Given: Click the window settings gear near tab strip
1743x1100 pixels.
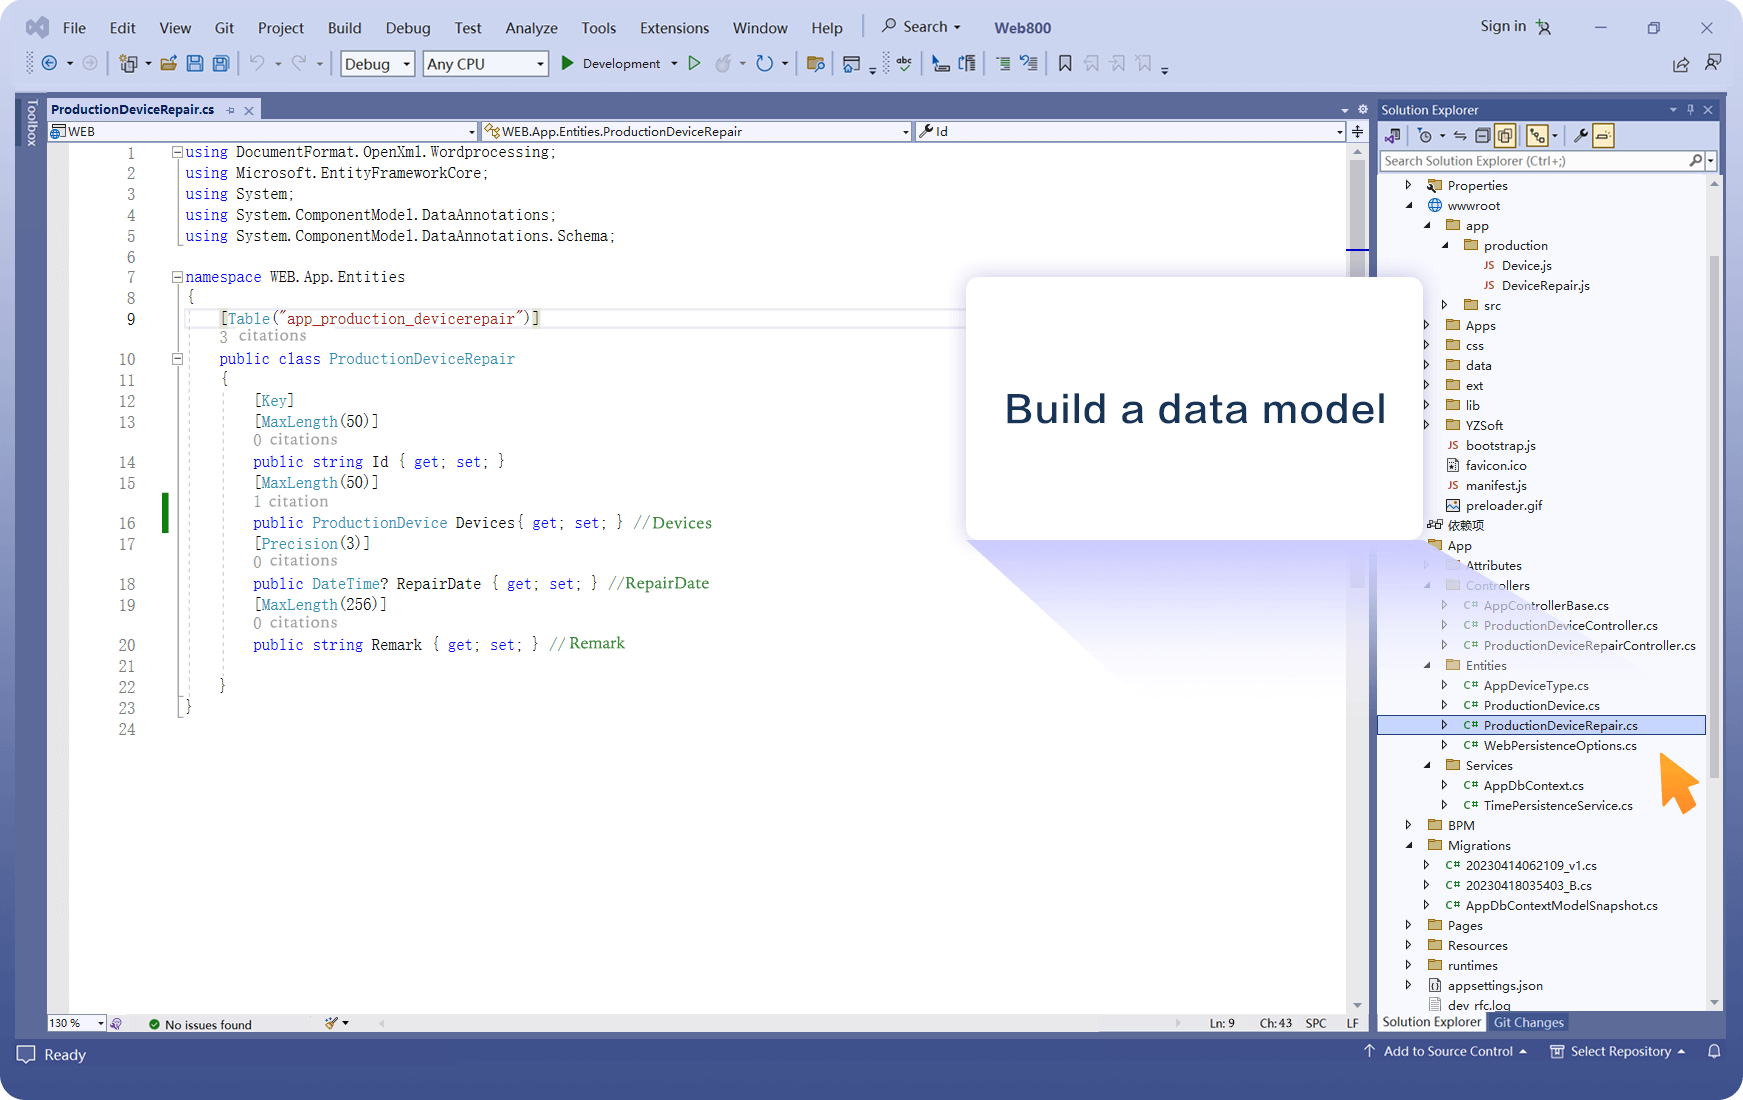Looking at the screenshot, I should 1362,110.
